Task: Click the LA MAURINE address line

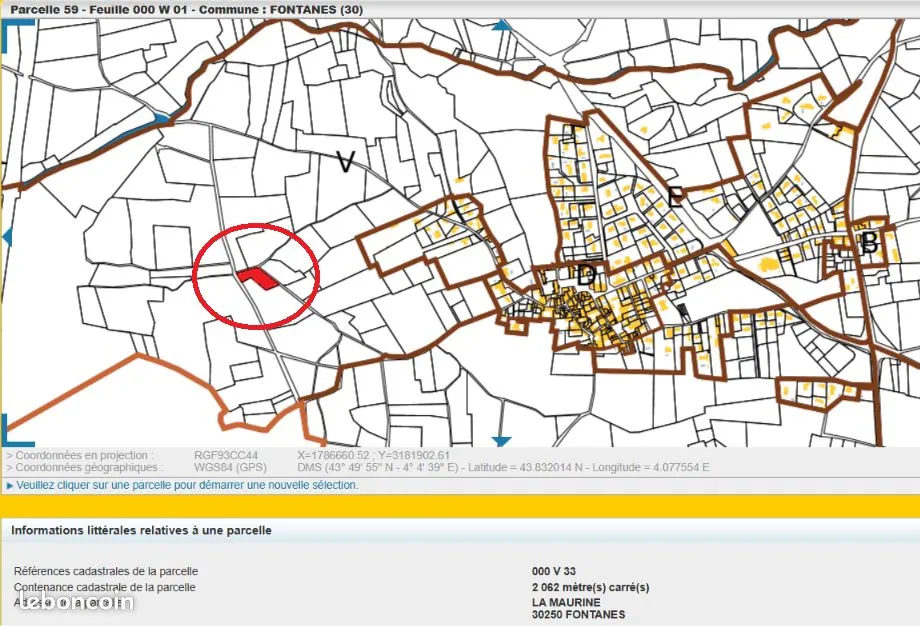Action: [x=566, y=603]
